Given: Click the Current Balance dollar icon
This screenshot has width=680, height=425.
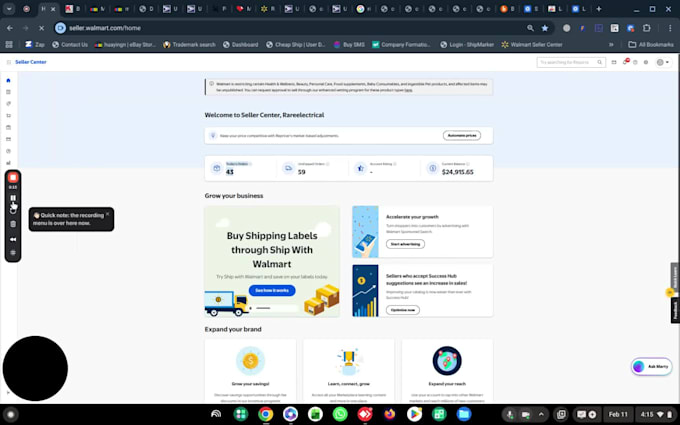Looking at the screenshot, I should point(432,168).
